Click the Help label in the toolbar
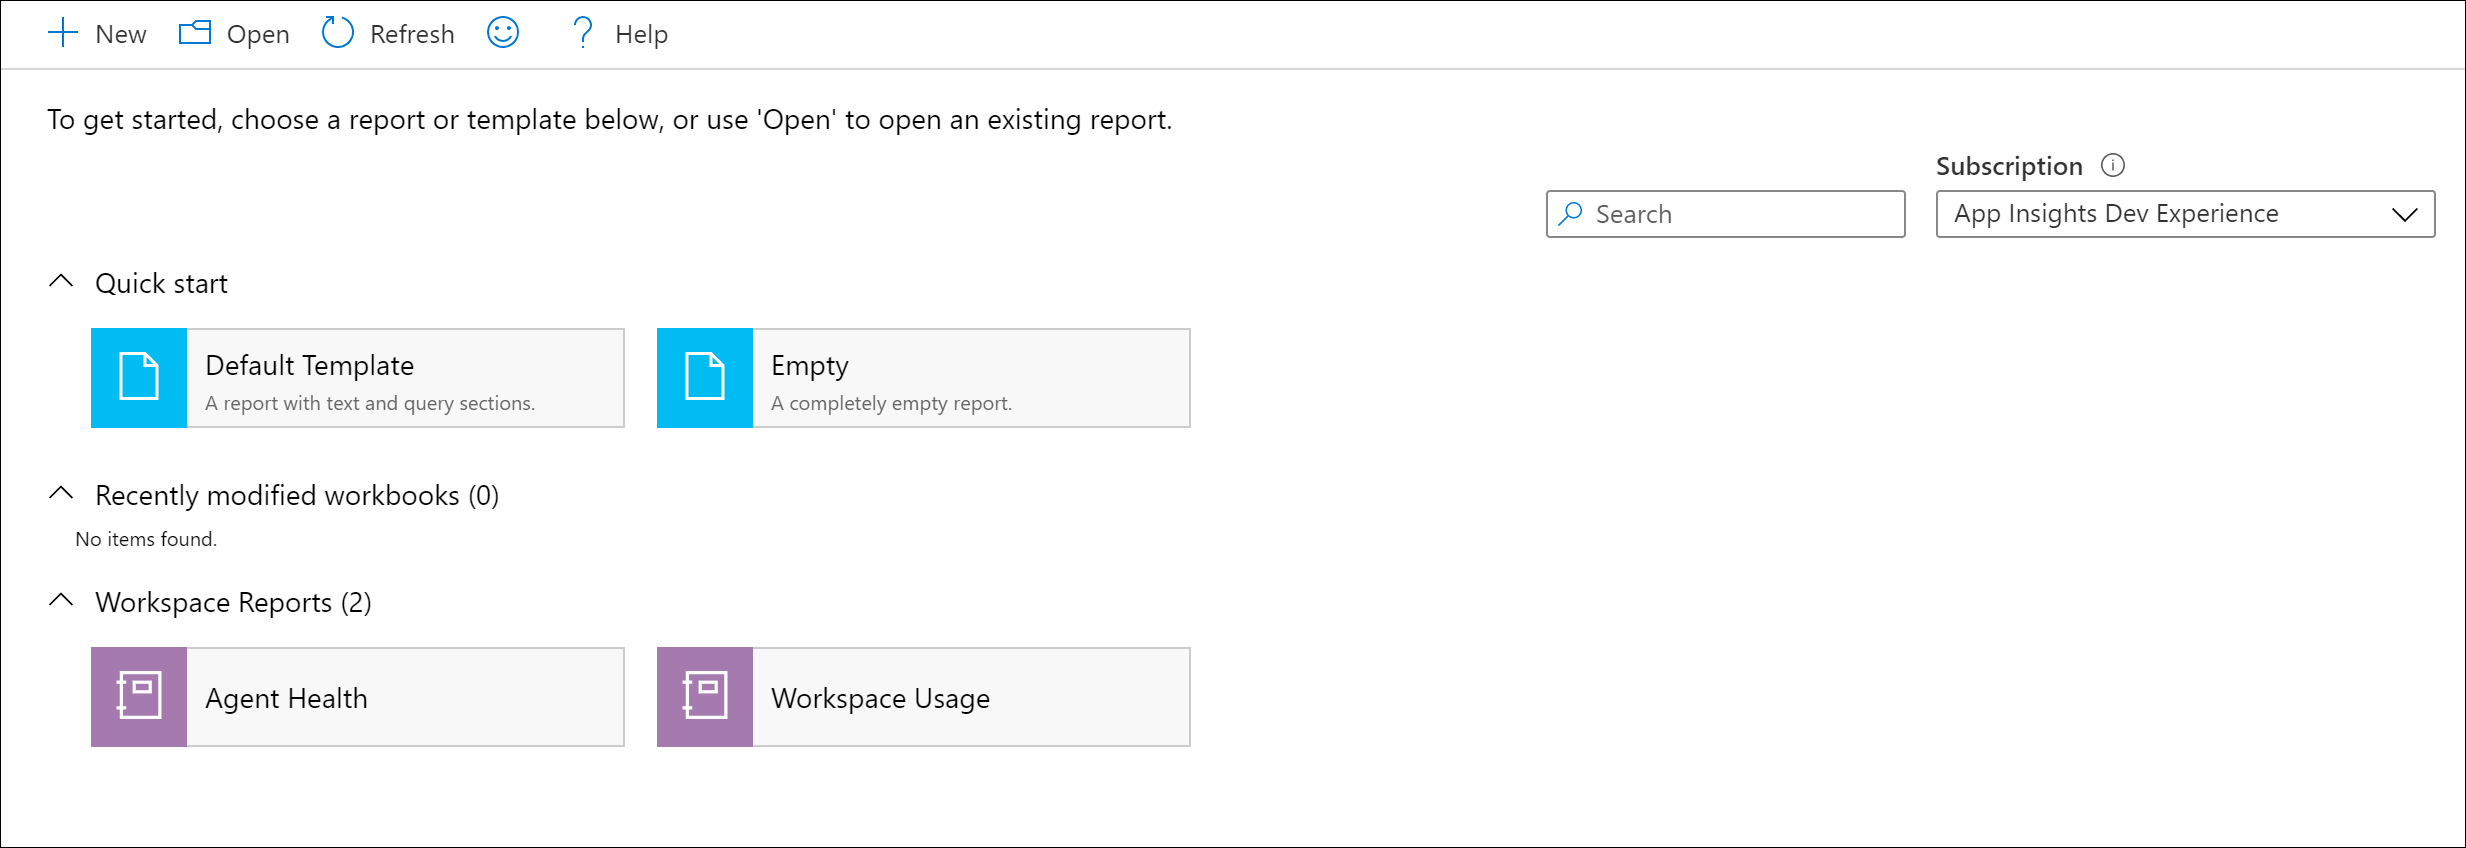This screenshot has height=848, width=2466. click(641, 35)
